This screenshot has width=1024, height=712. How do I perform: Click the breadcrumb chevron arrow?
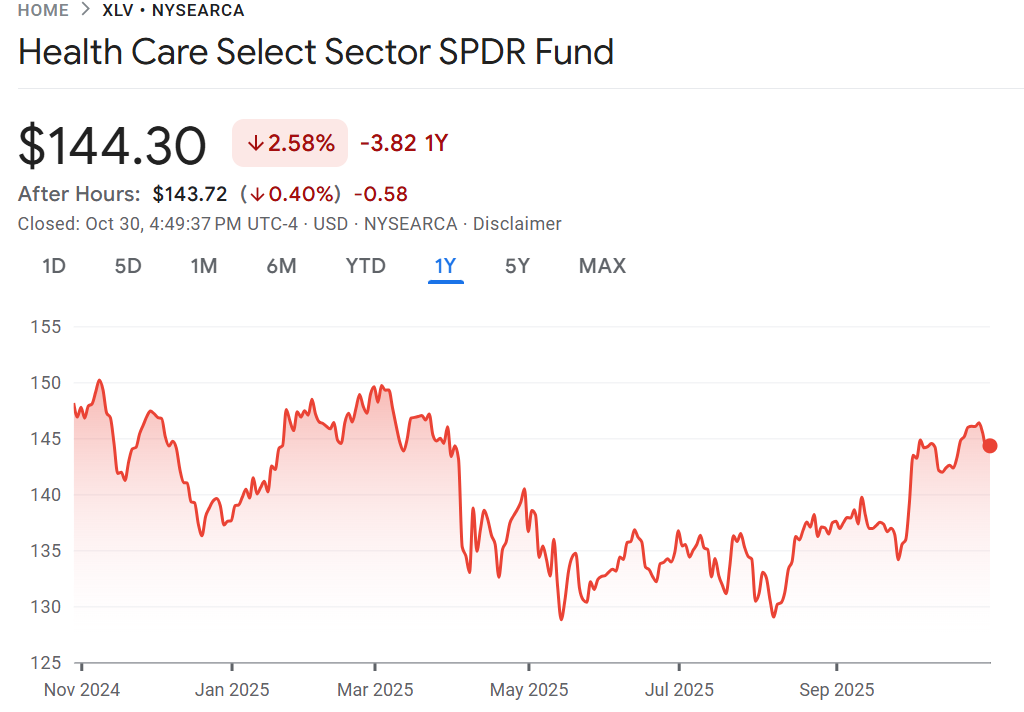[x=86, y=10]
